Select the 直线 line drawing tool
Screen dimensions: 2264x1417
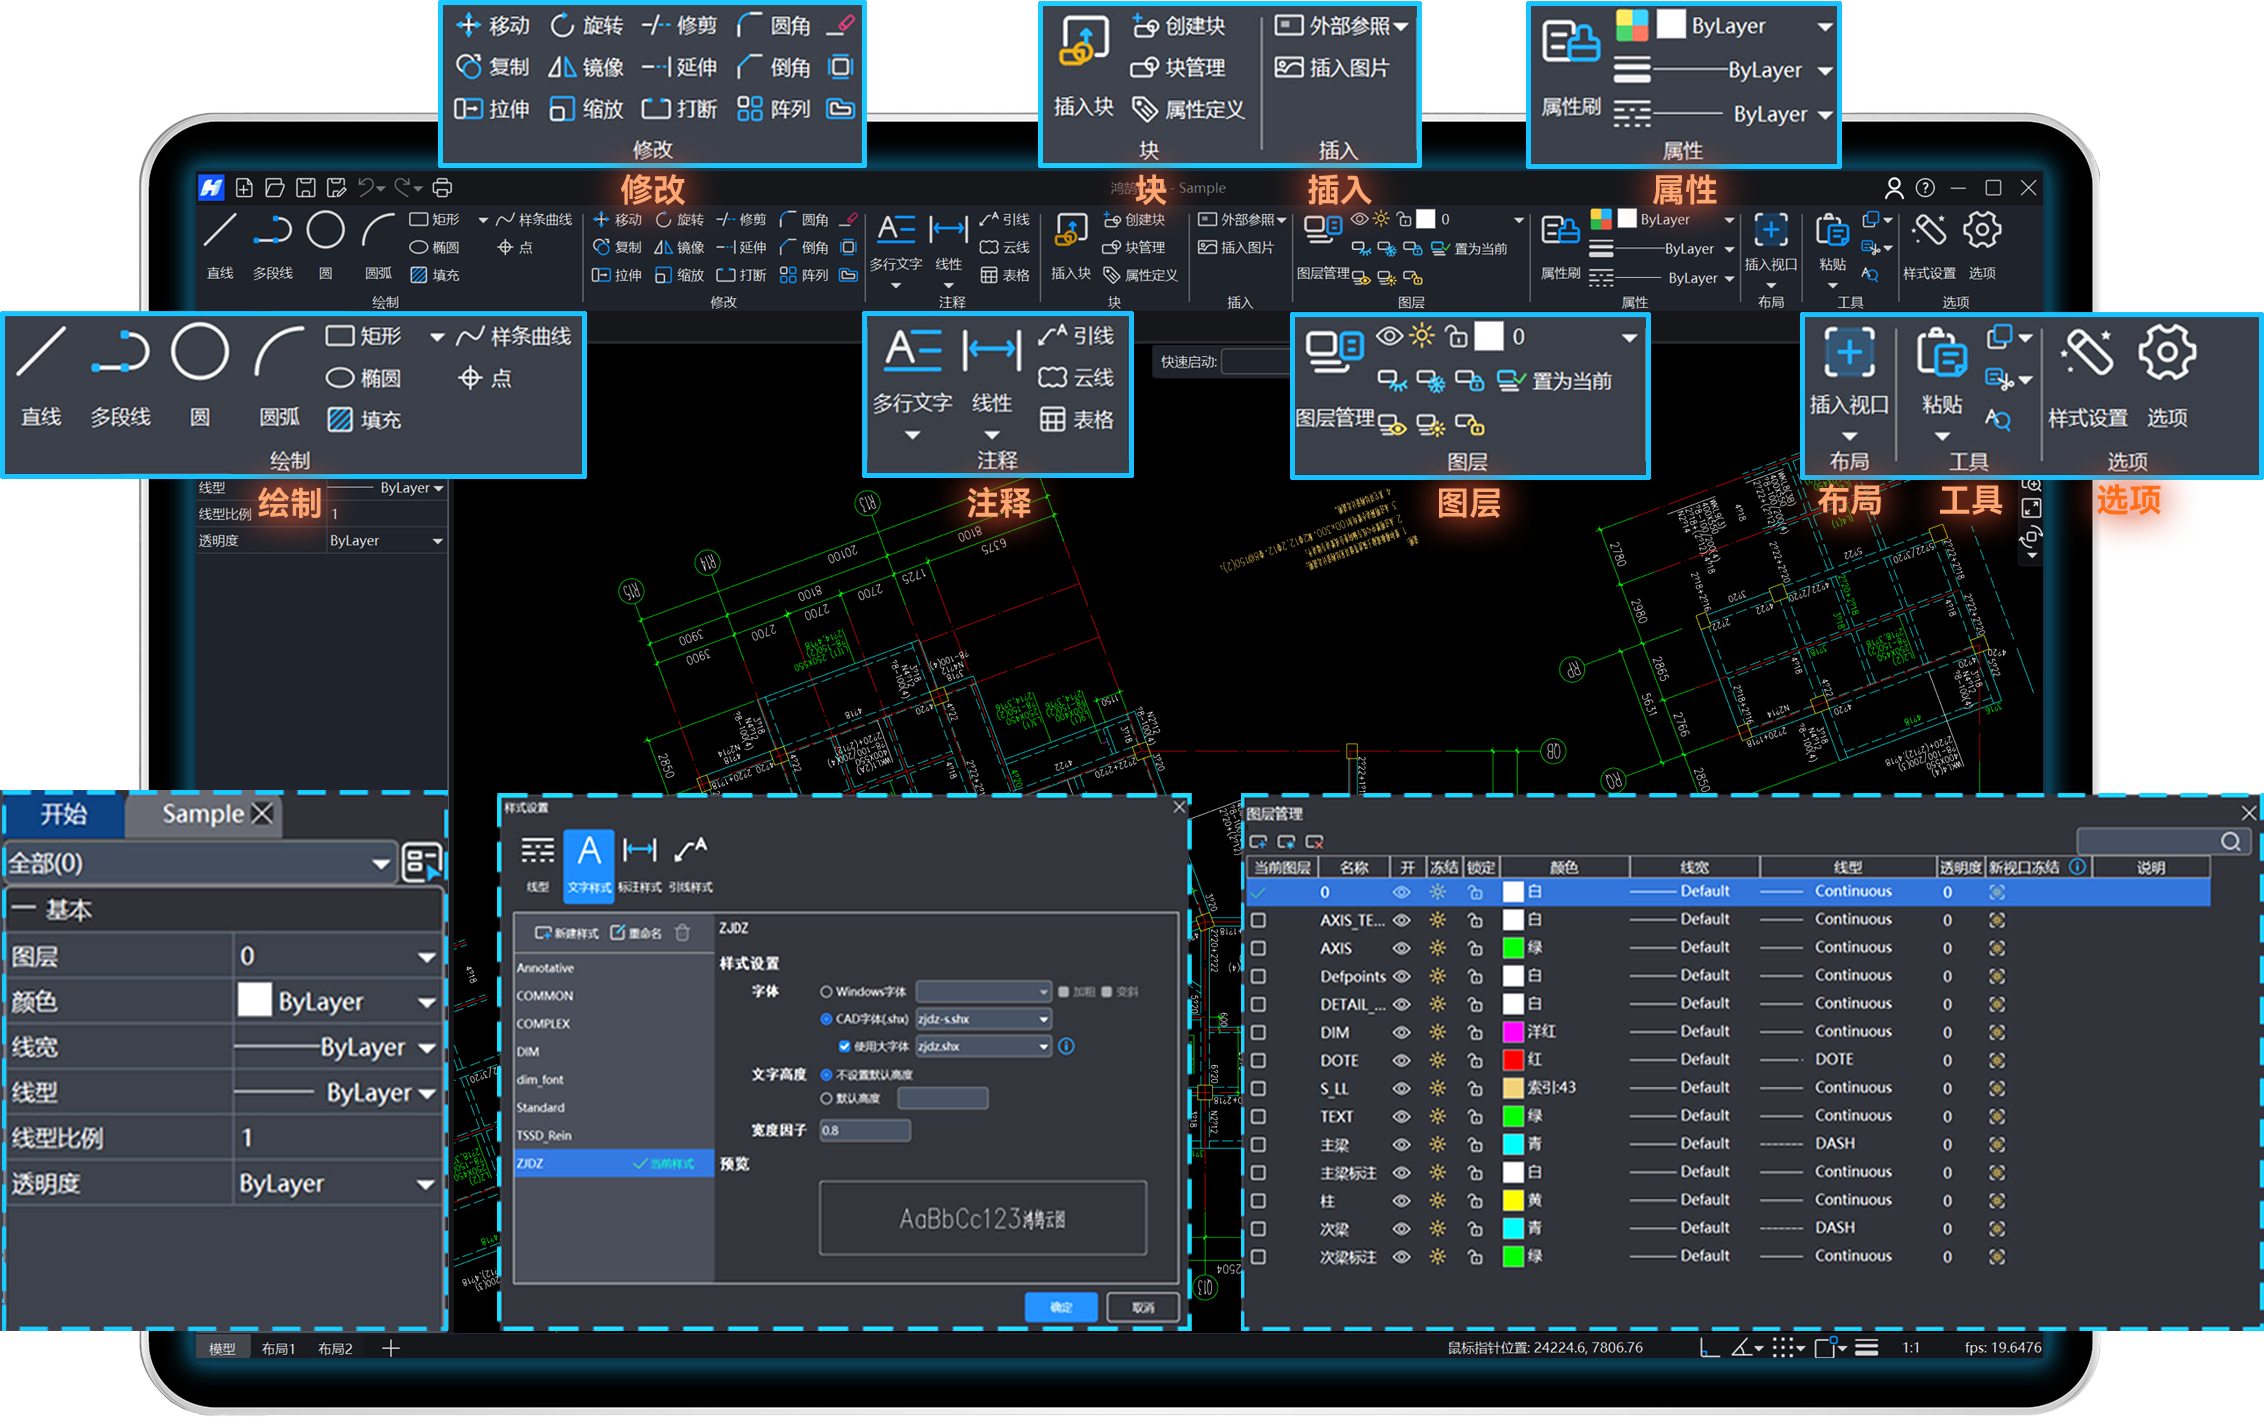click(43, 353)
